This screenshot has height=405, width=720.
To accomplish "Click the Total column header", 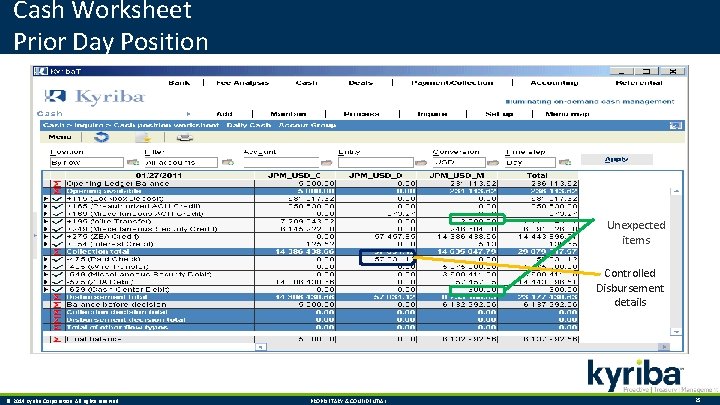I will tap(537, 175).
